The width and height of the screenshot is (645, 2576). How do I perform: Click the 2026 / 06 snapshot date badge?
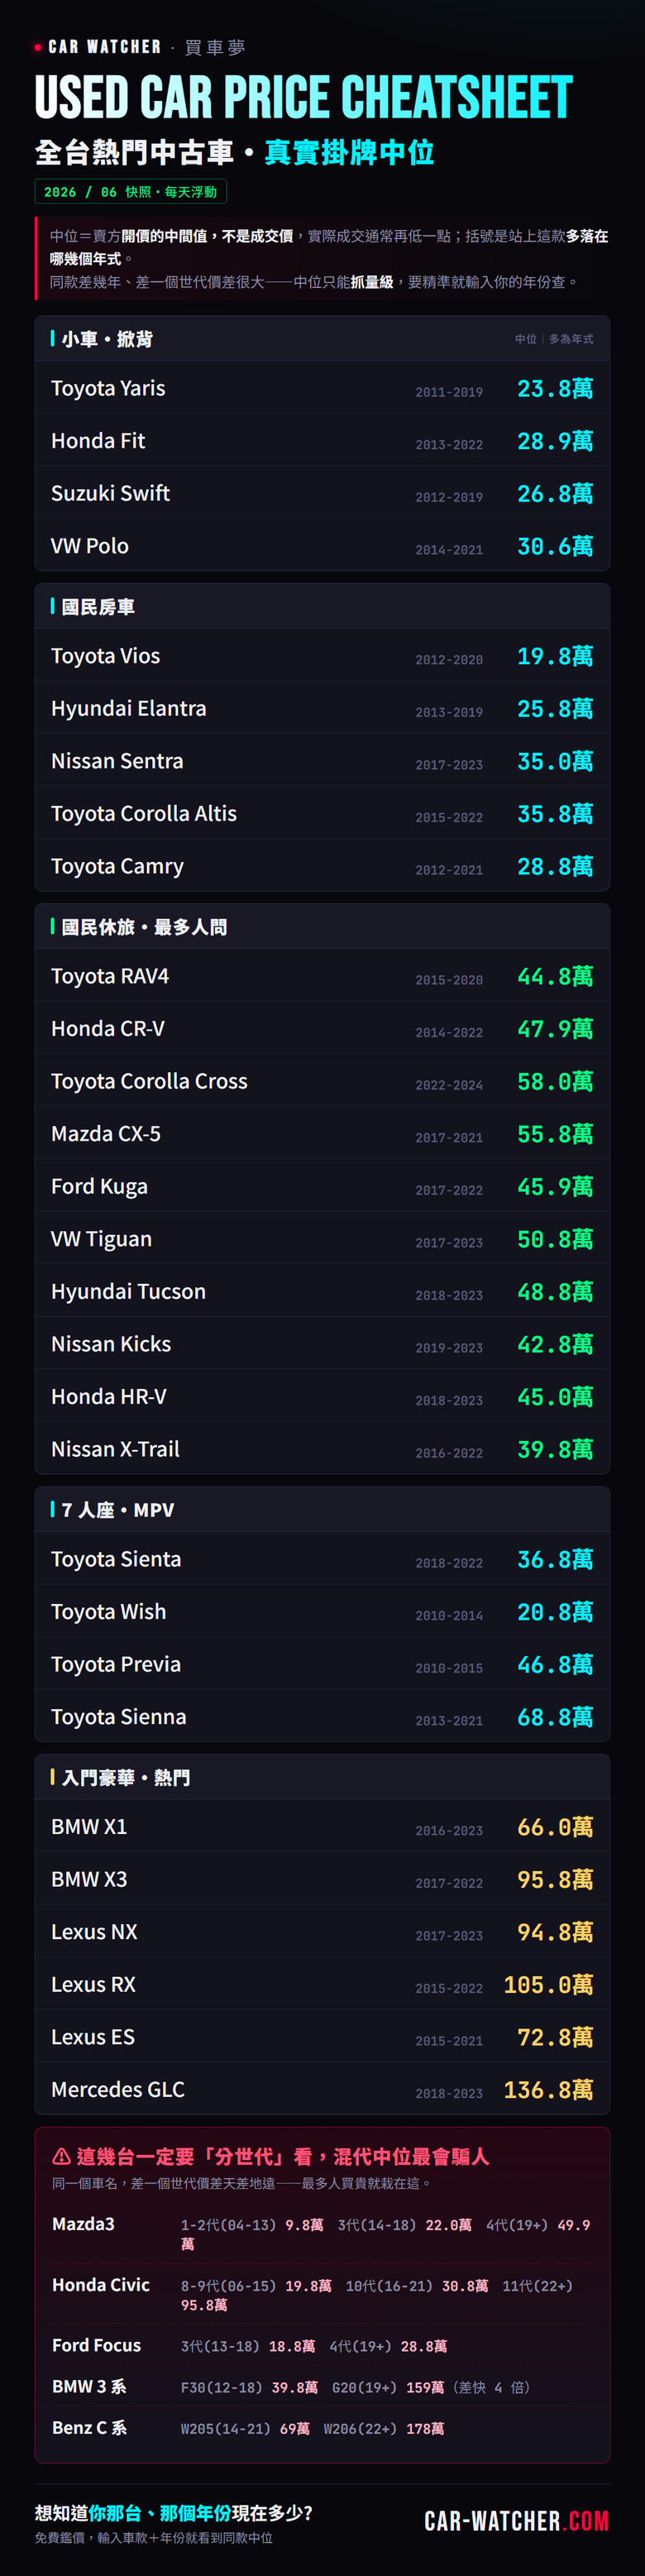tap(131, 191)
